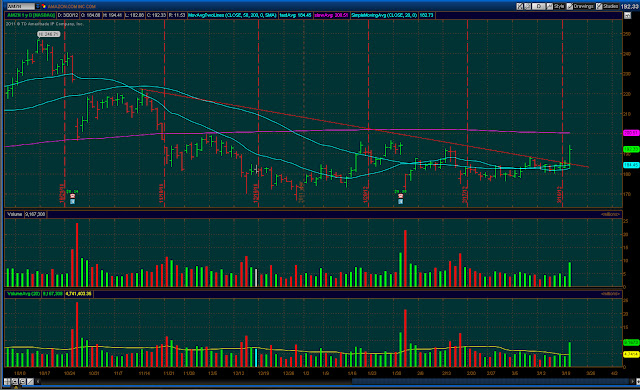The height and width of the screenshot is (390, 640).
Task: Click the first earnings phone icon on the chart
Action: 72,196
